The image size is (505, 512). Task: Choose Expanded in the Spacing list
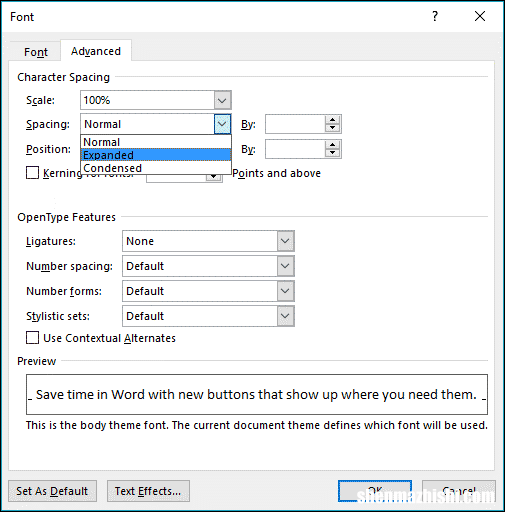pyautogui.click(x=156, y=155)
